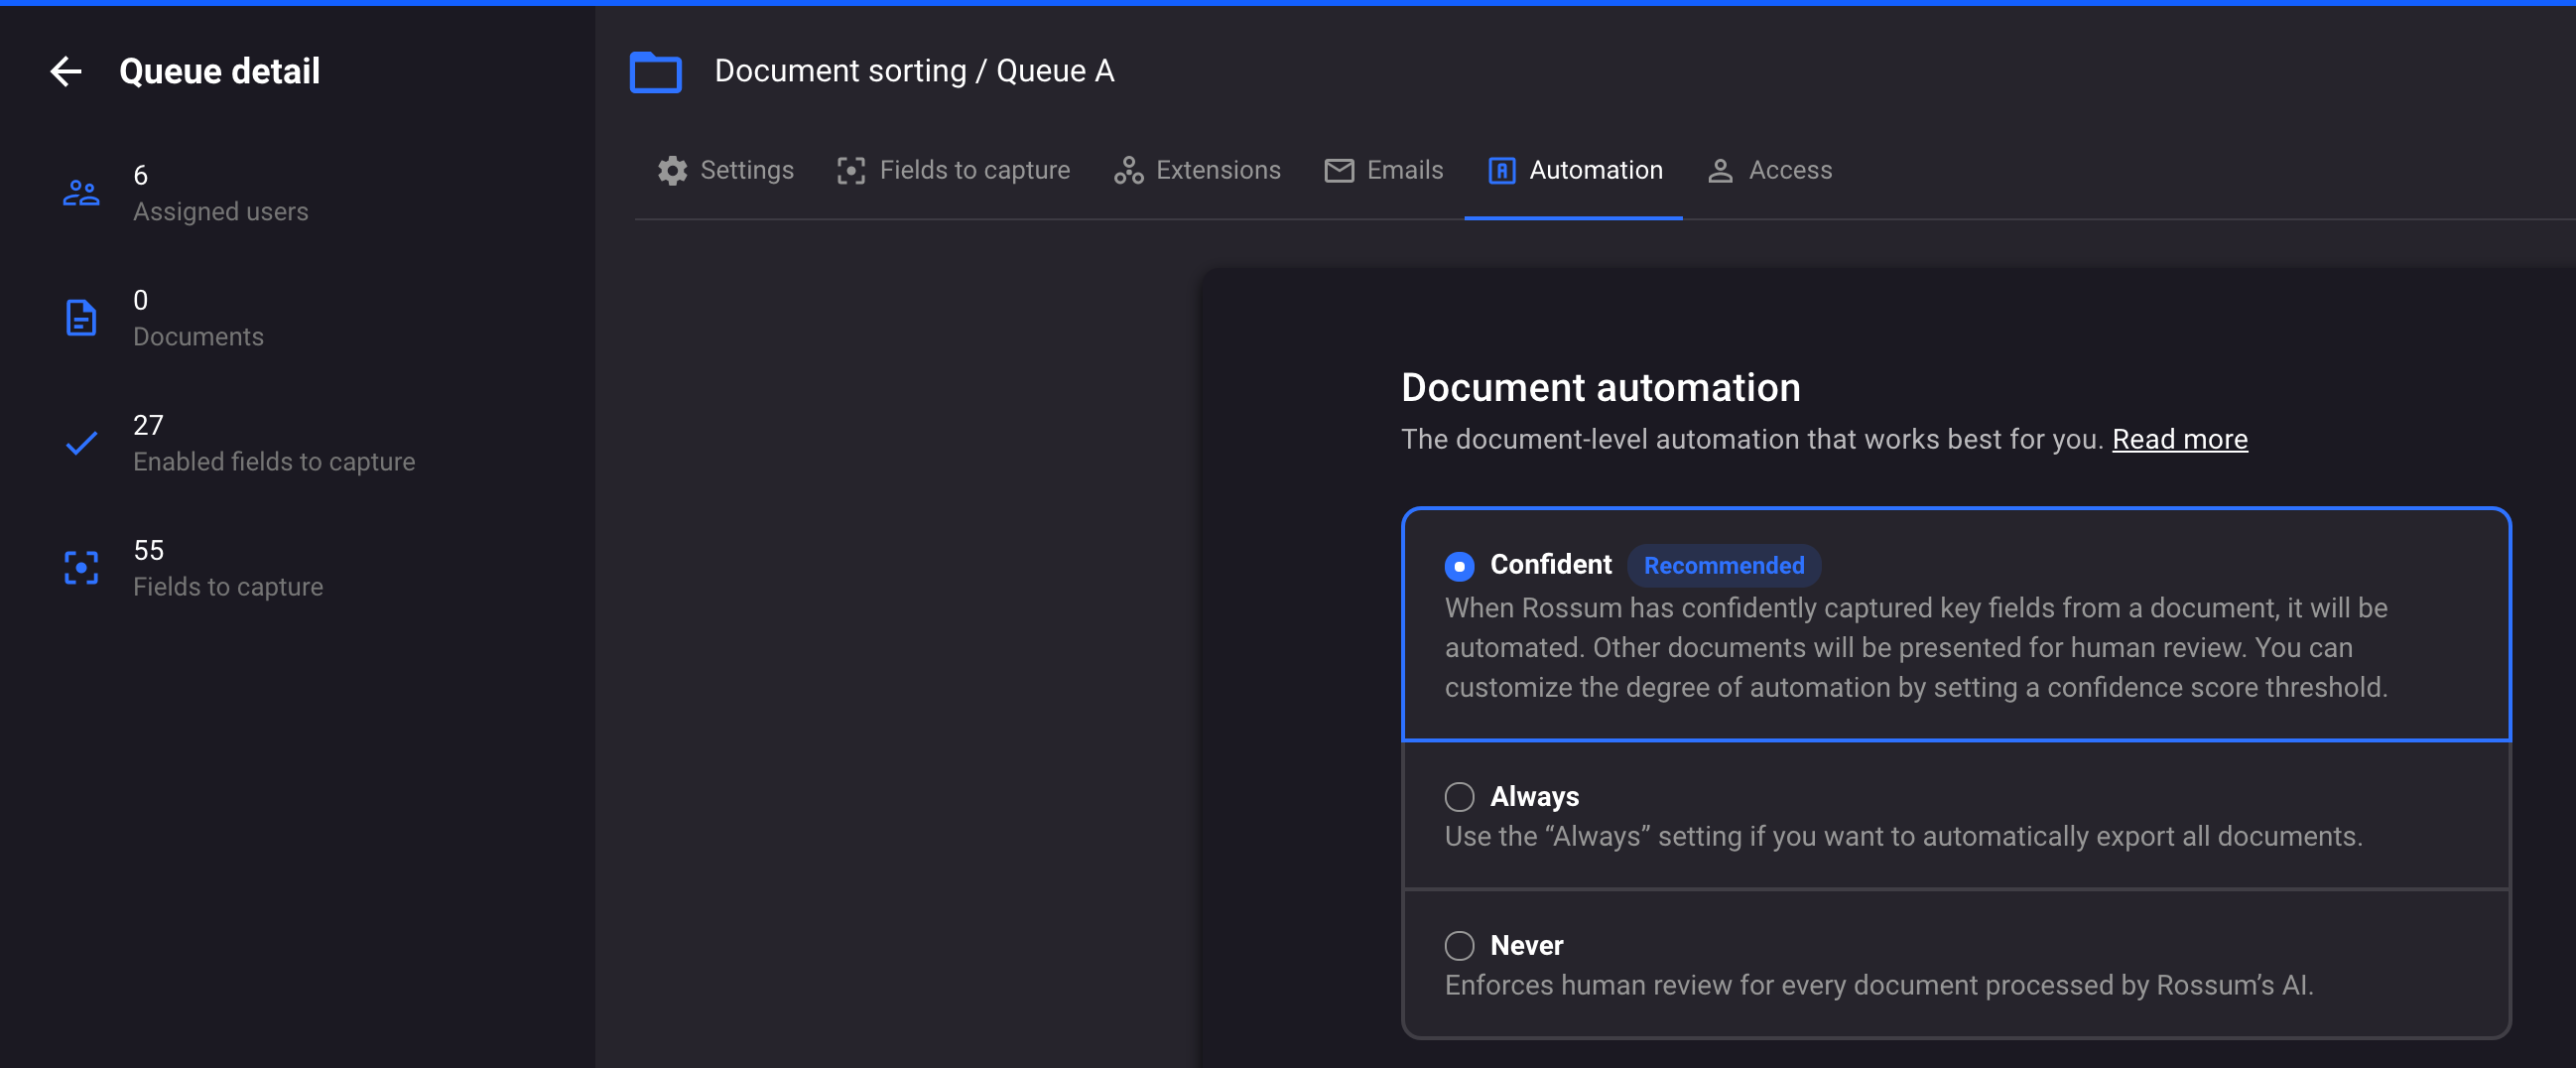Screen dimensions: 2576x1068
Task: Click the text "Enforces human review for every document"
Action: tap(1712, 985)
